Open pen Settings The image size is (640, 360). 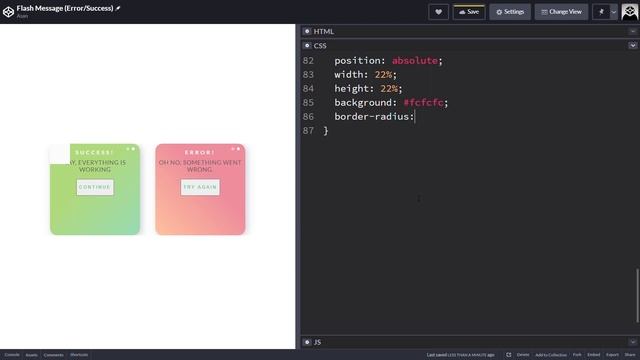click(x=510, y=12)
